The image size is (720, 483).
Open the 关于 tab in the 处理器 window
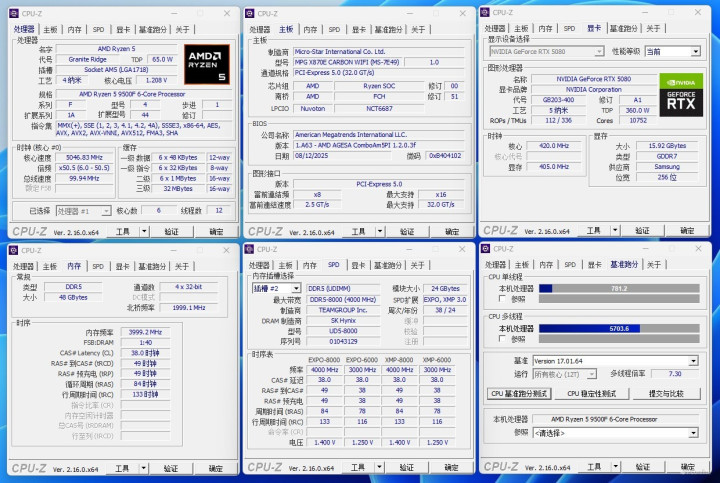[182, 29]
